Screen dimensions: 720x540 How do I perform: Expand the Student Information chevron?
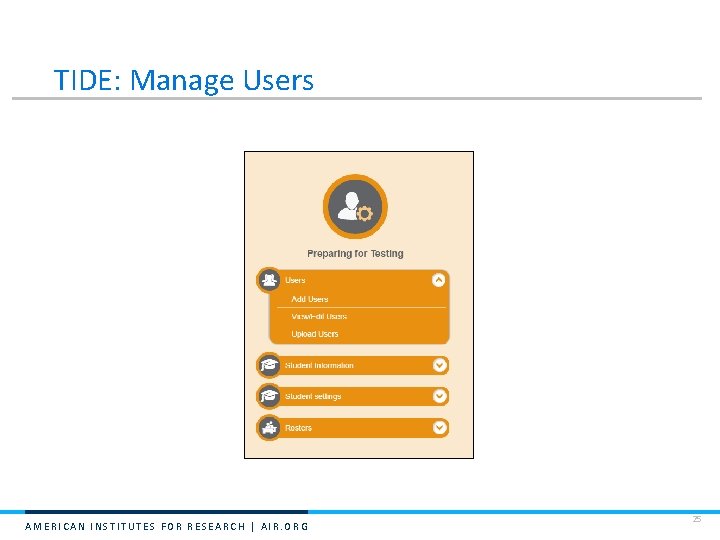[x=439, y=365]
